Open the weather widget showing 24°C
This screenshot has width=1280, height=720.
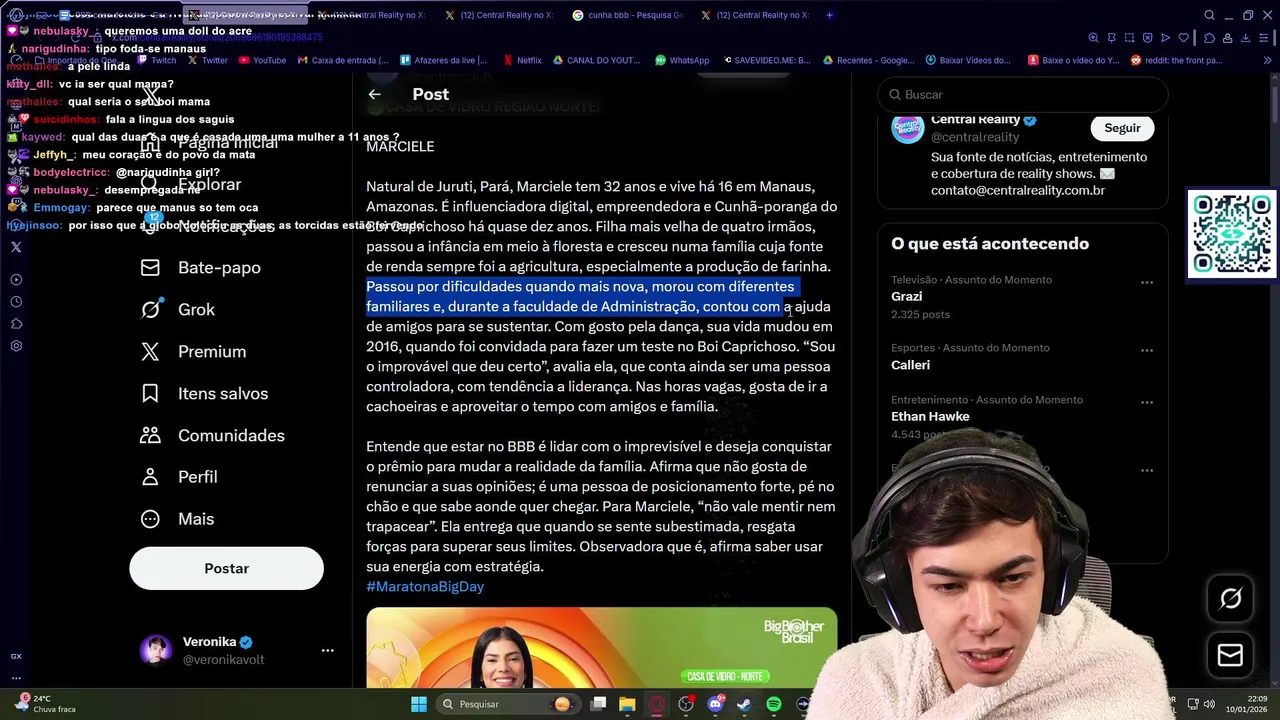pos(47,704)
